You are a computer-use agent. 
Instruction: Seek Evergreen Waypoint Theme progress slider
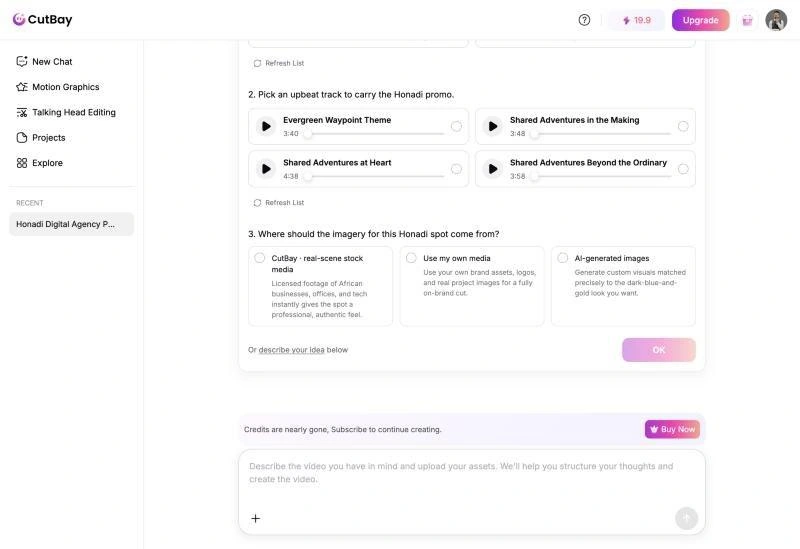(x=374, y=134)
